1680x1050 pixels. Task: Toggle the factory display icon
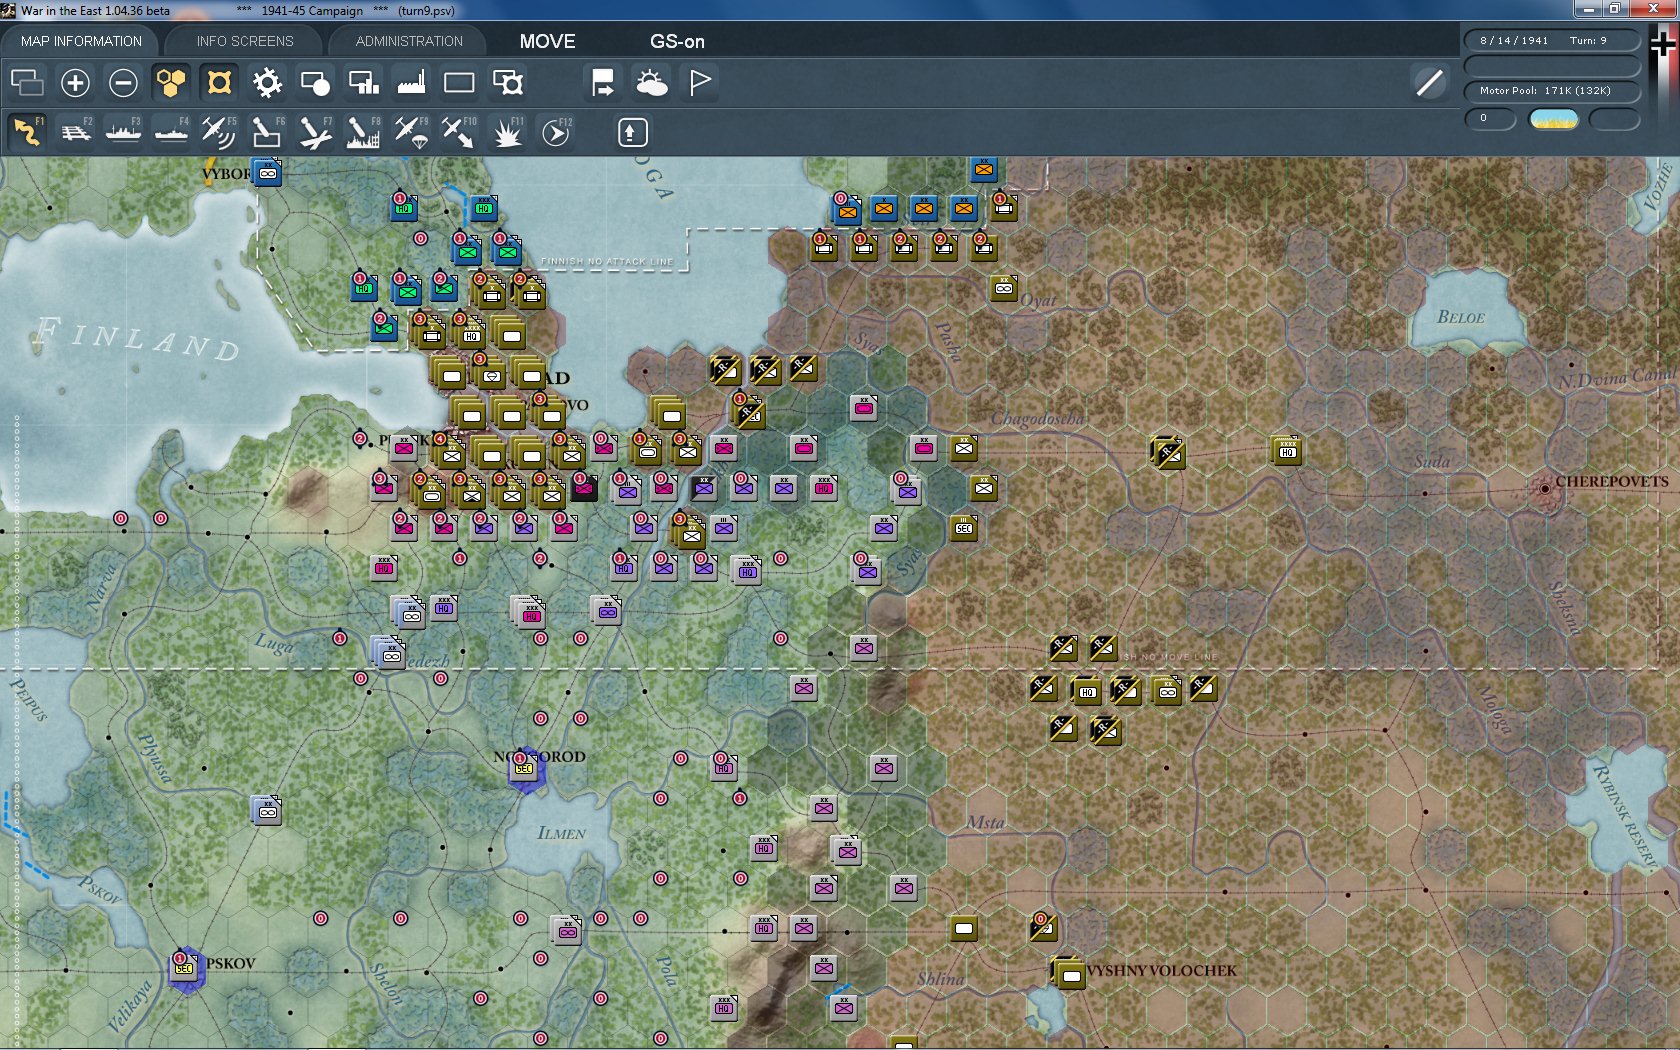click(411, 82)
